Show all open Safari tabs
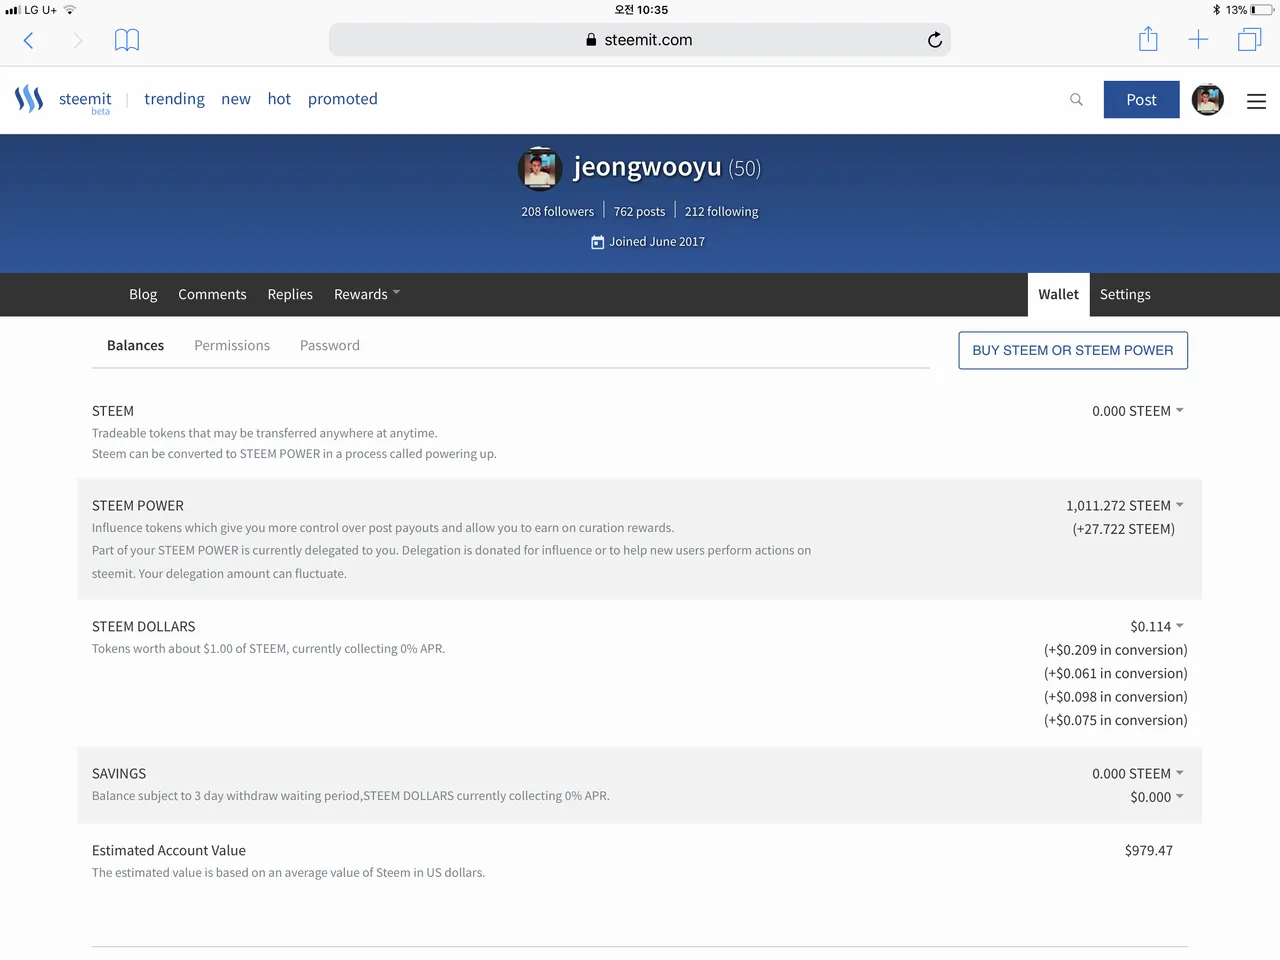1280x960 pixels. [1250, 40]
